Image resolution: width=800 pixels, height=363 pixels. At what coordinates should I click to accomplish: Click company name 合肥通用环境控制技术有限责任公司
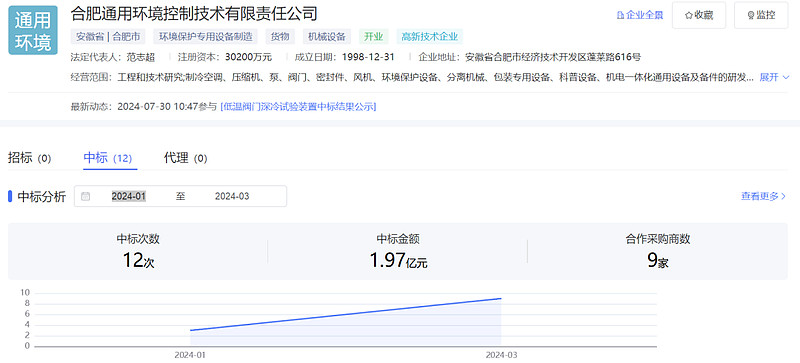pyautogui.click(x=194, y=13)
